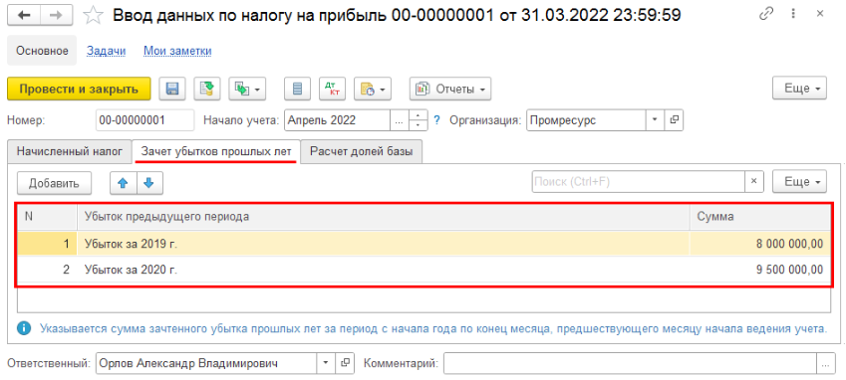Screen dimensions: 846x380
Task: Click row number 2 cell
Action: pyautogui.click(x=47, y=269)
